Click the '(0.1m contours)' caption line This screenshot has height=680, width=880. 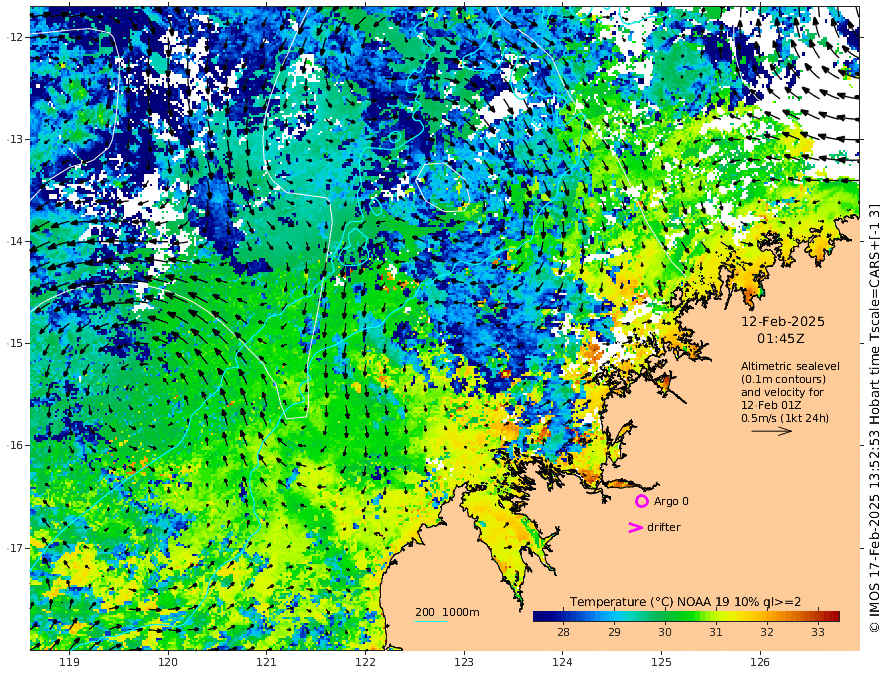pyautogui.click(x=783, y=379)
